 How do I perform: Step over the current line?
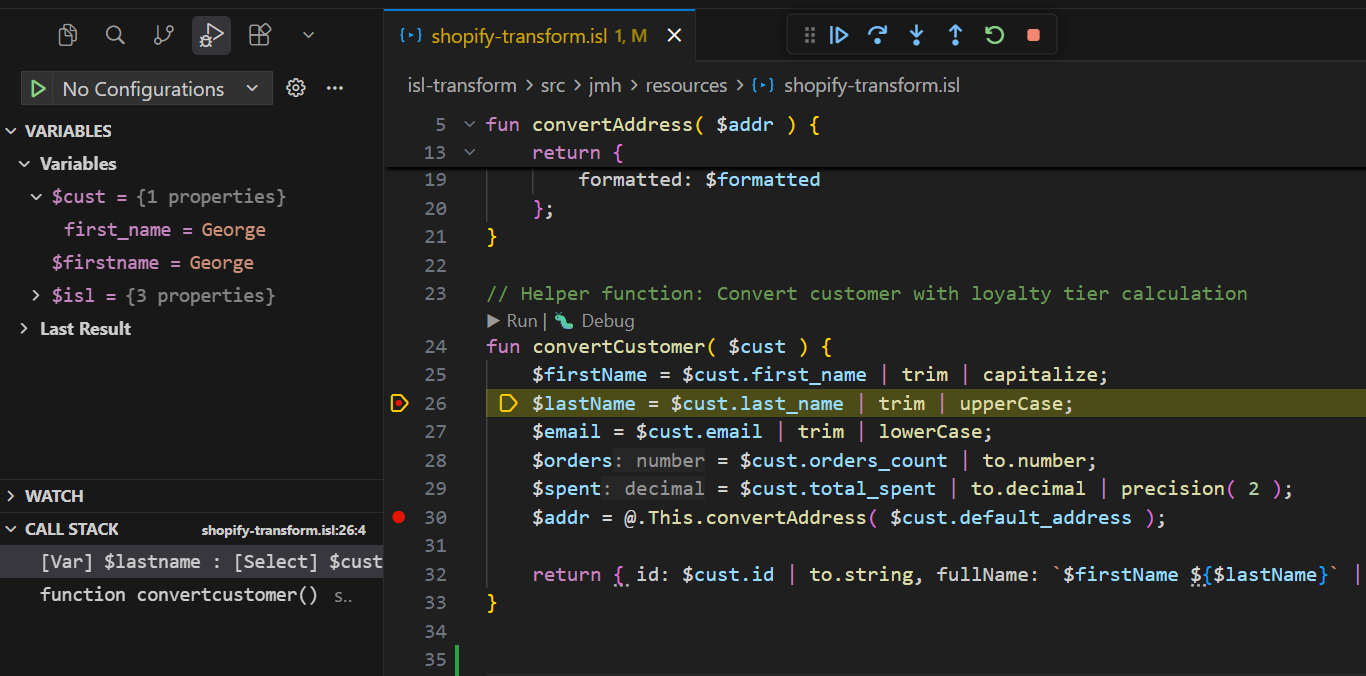pos(878,34)
